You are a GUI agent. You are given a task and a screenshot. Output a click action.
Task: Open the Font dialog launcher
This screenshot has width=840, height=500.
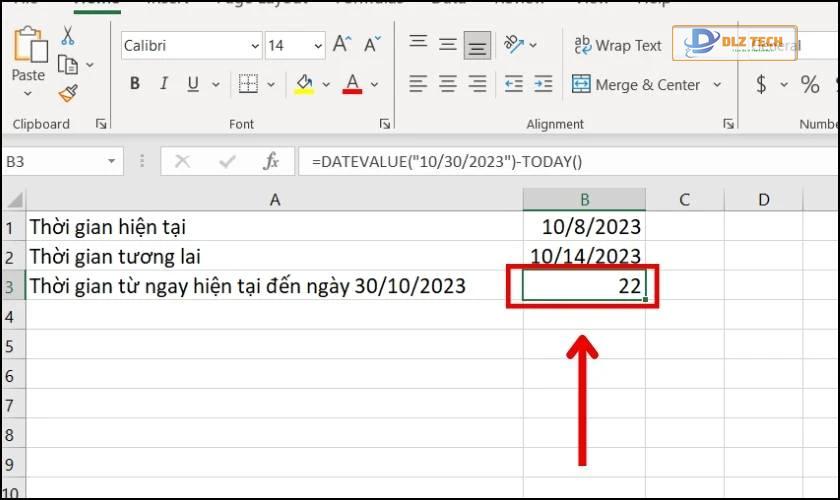[385, 124]
